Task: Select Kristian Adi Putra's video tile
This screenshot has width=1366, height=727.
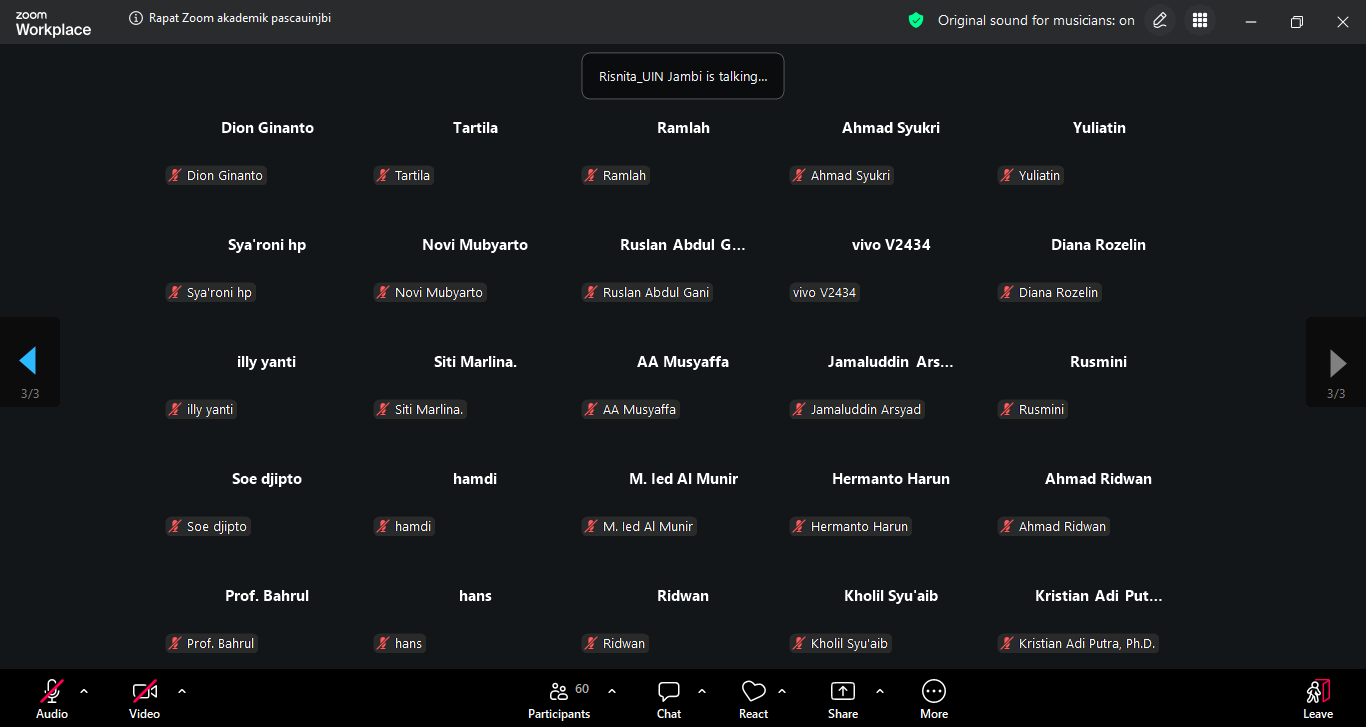Action: click(1098, 618)
